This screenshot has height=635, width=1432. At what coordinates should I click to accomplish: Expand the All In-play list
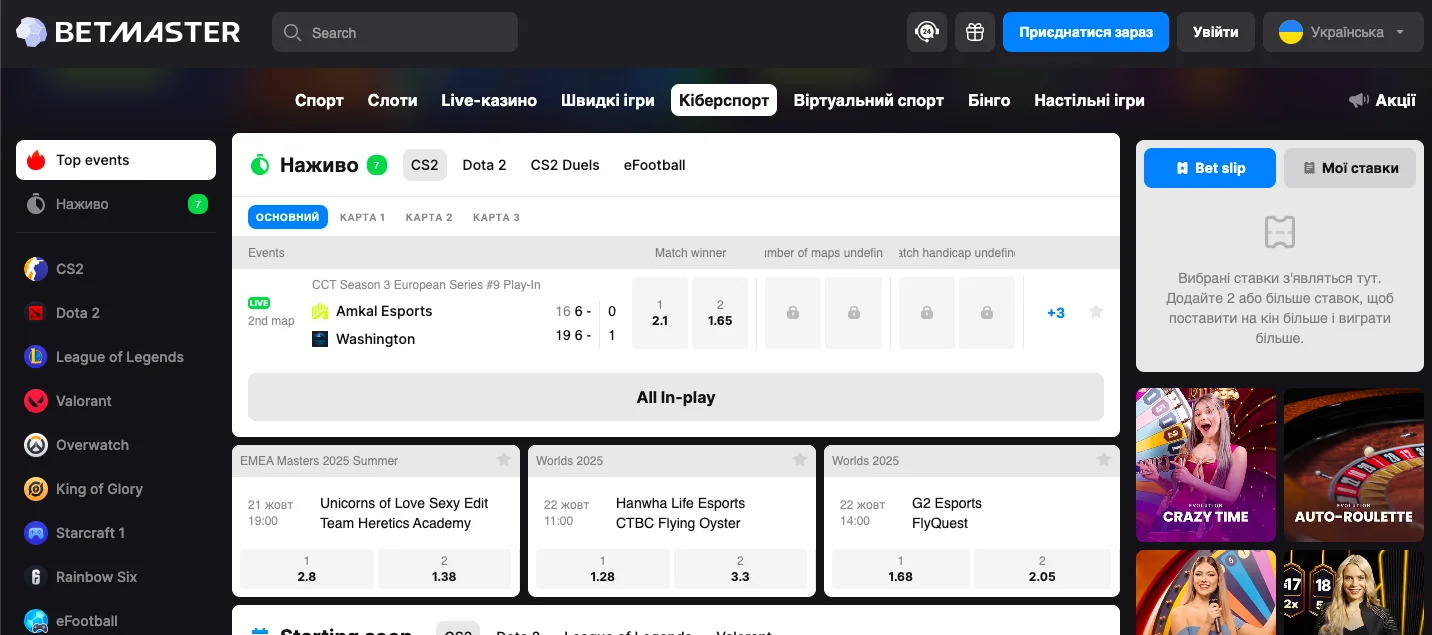(676, 397)
